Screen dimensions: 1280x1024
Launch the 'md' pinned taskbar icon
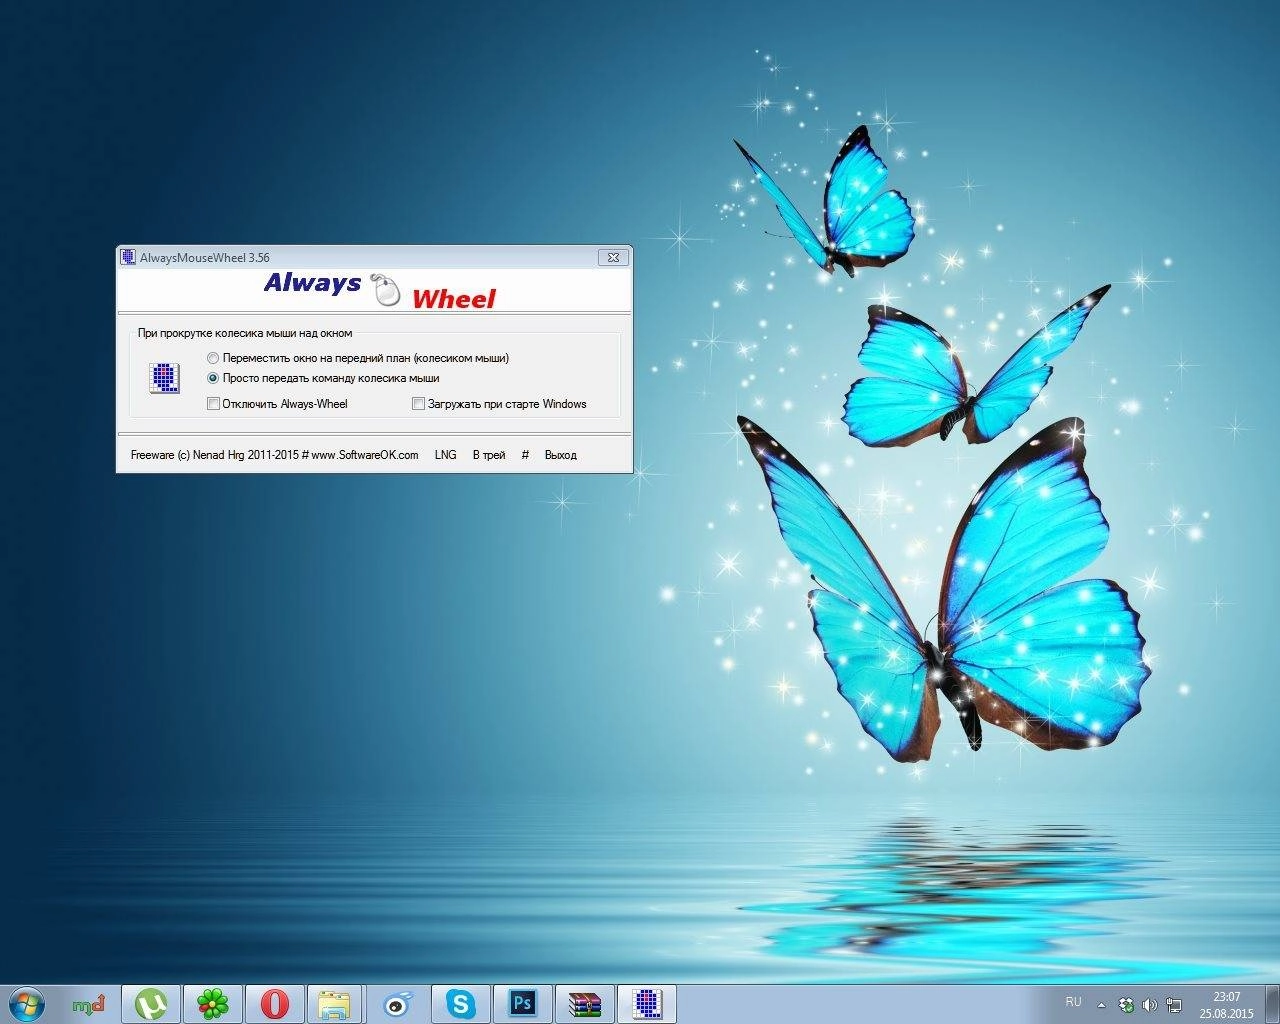click(89, 1003)
